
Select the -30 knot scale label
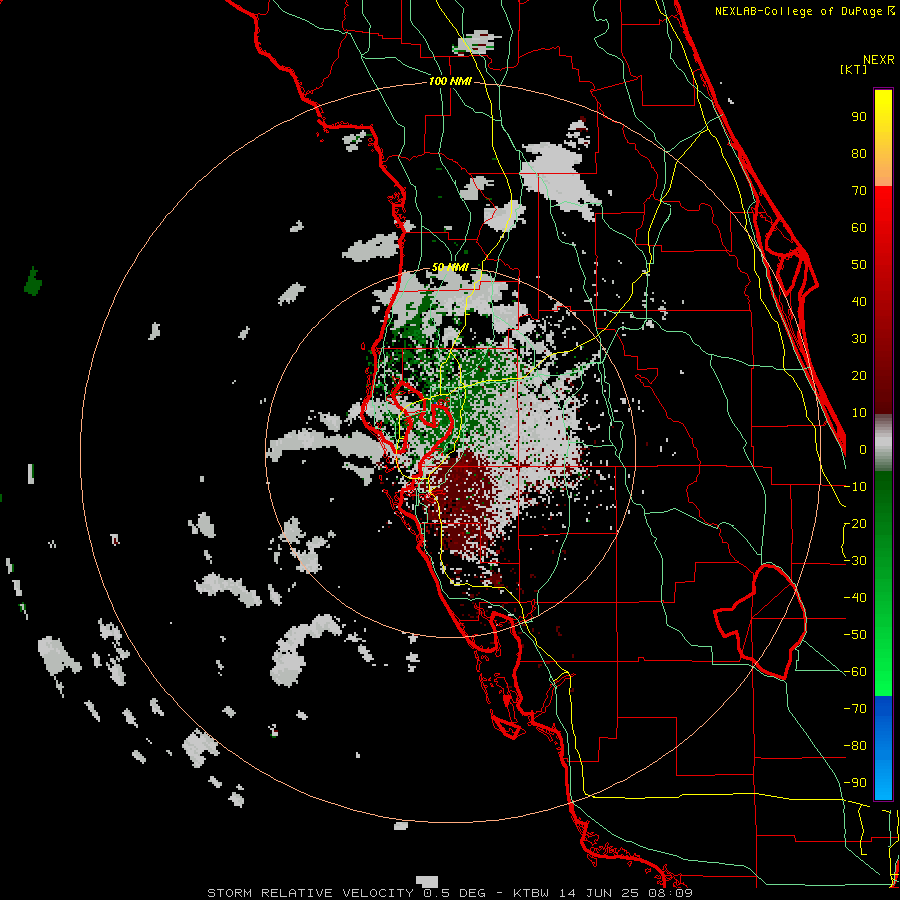click(855, 561)
